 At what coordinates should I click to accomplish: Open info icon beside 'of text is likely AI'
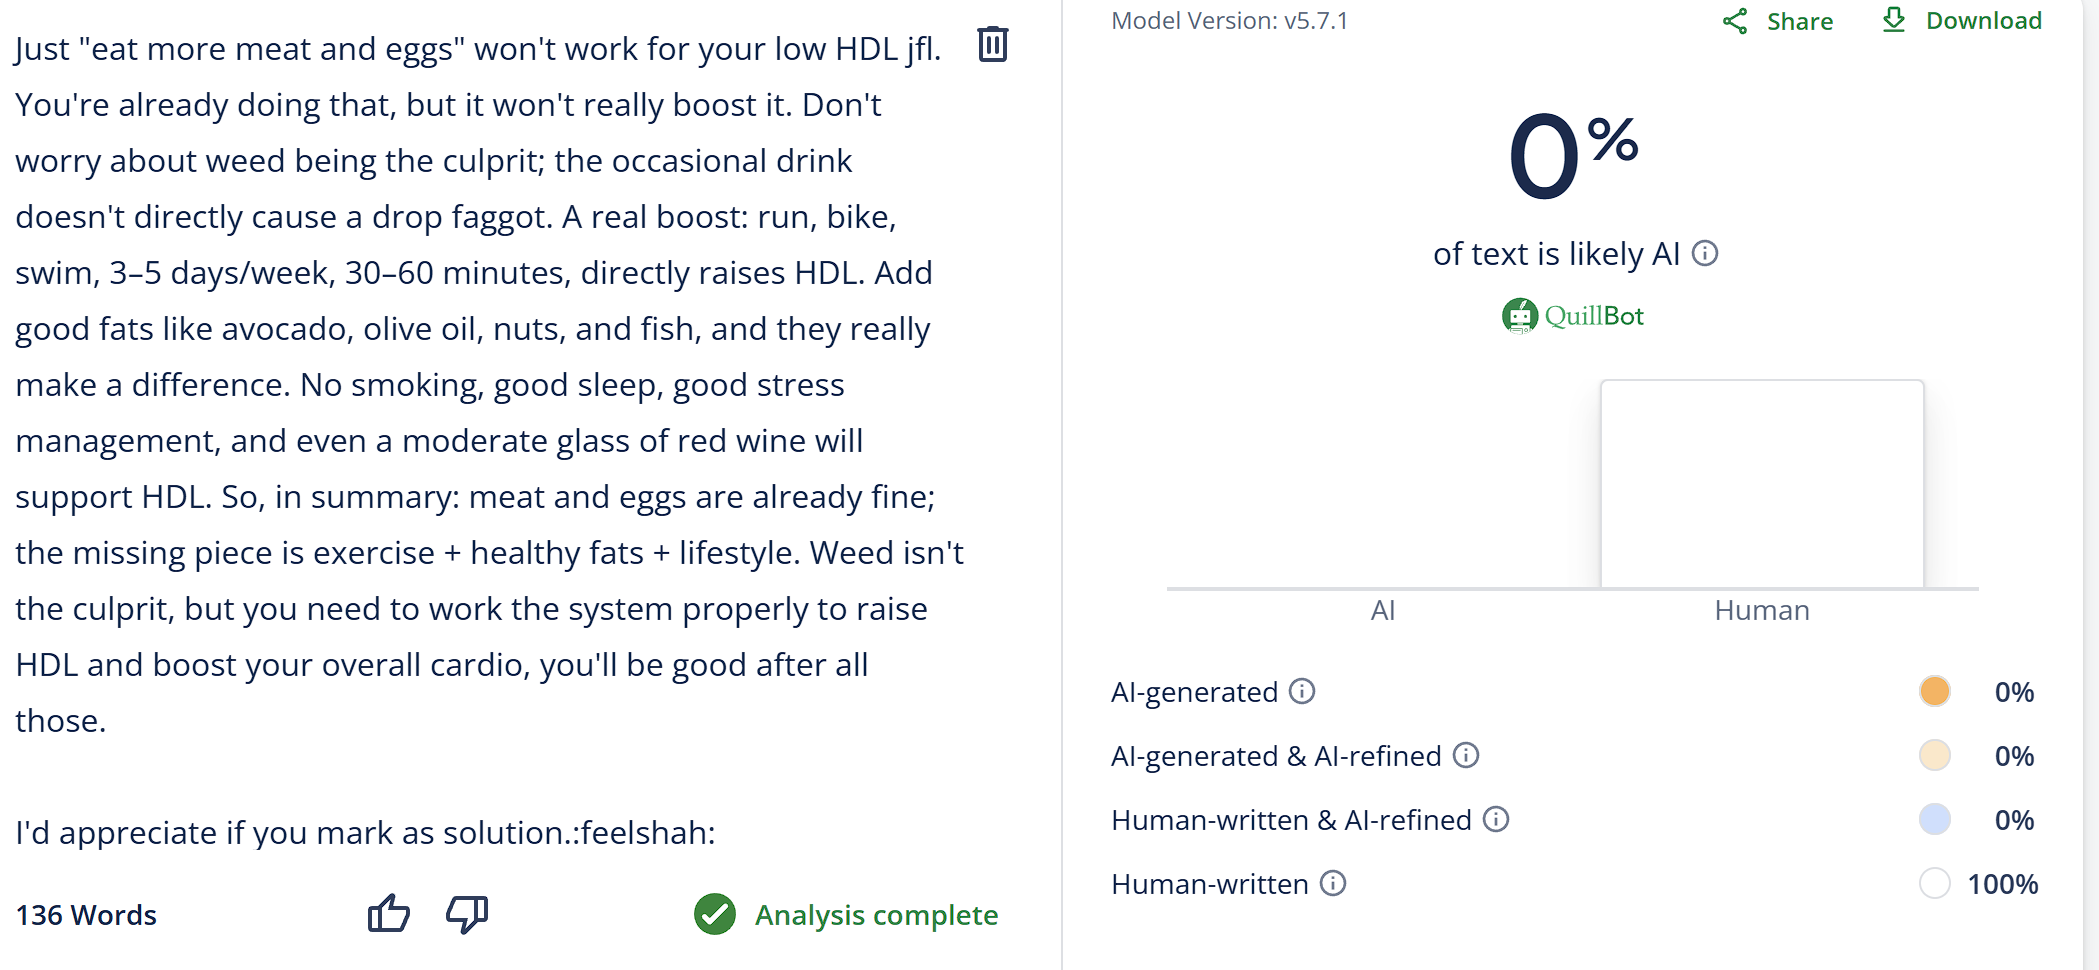(x=1705, y=254)
